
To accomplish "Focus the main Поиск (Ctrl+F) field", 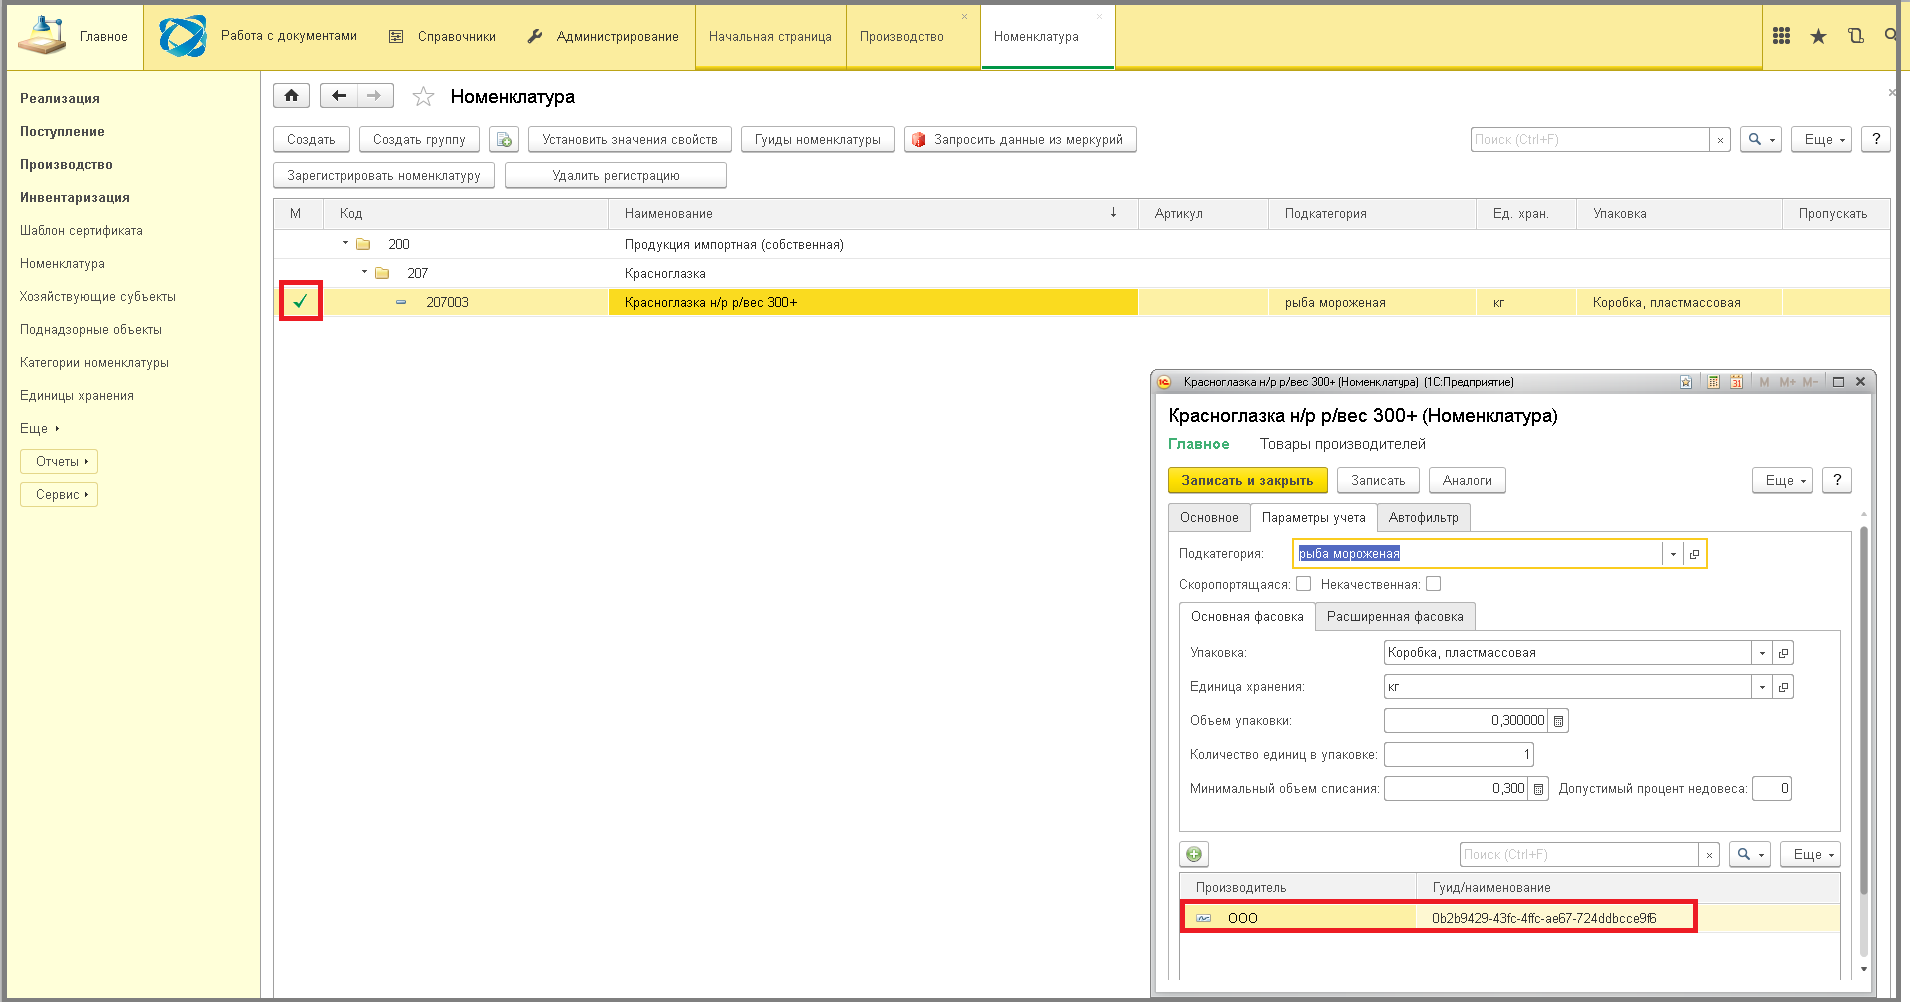I will [x=1590, y=140].
